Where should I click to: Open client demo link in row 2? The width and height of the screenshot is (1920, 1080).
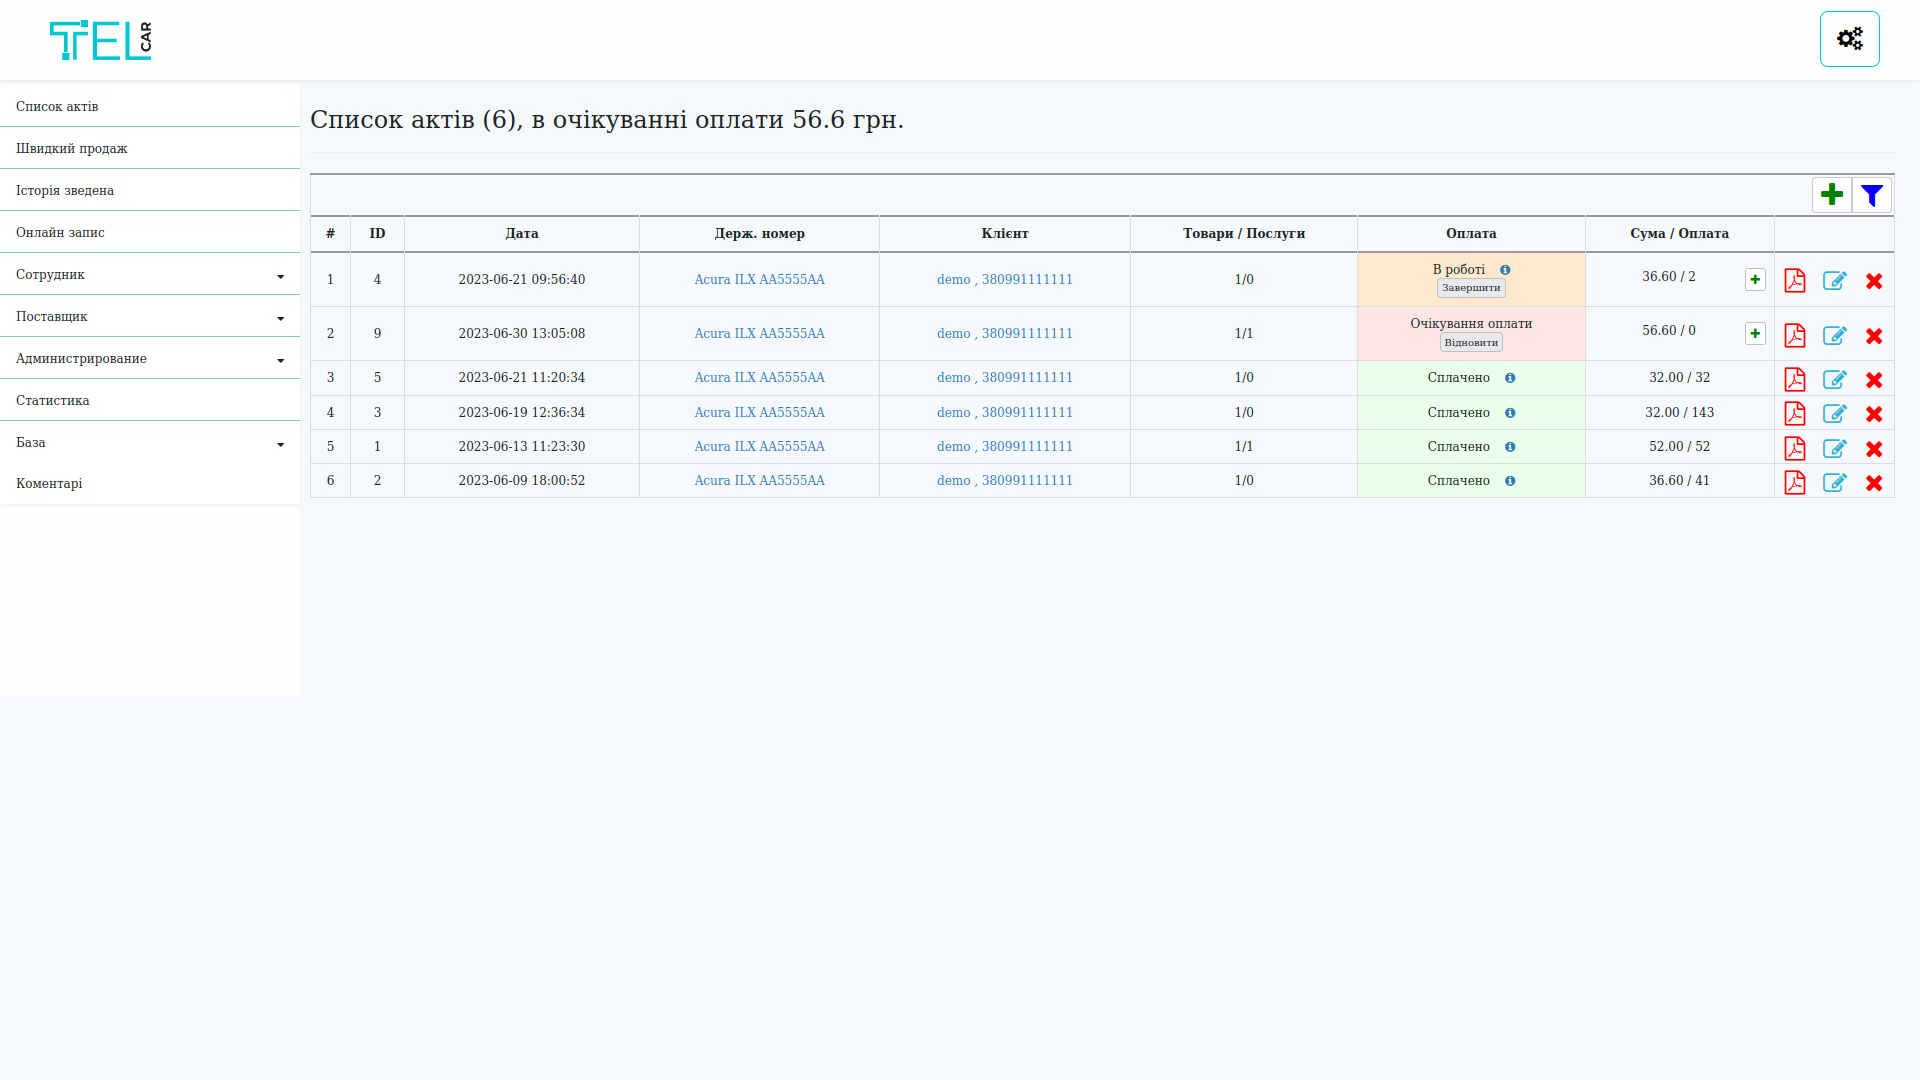(1004, 334)
